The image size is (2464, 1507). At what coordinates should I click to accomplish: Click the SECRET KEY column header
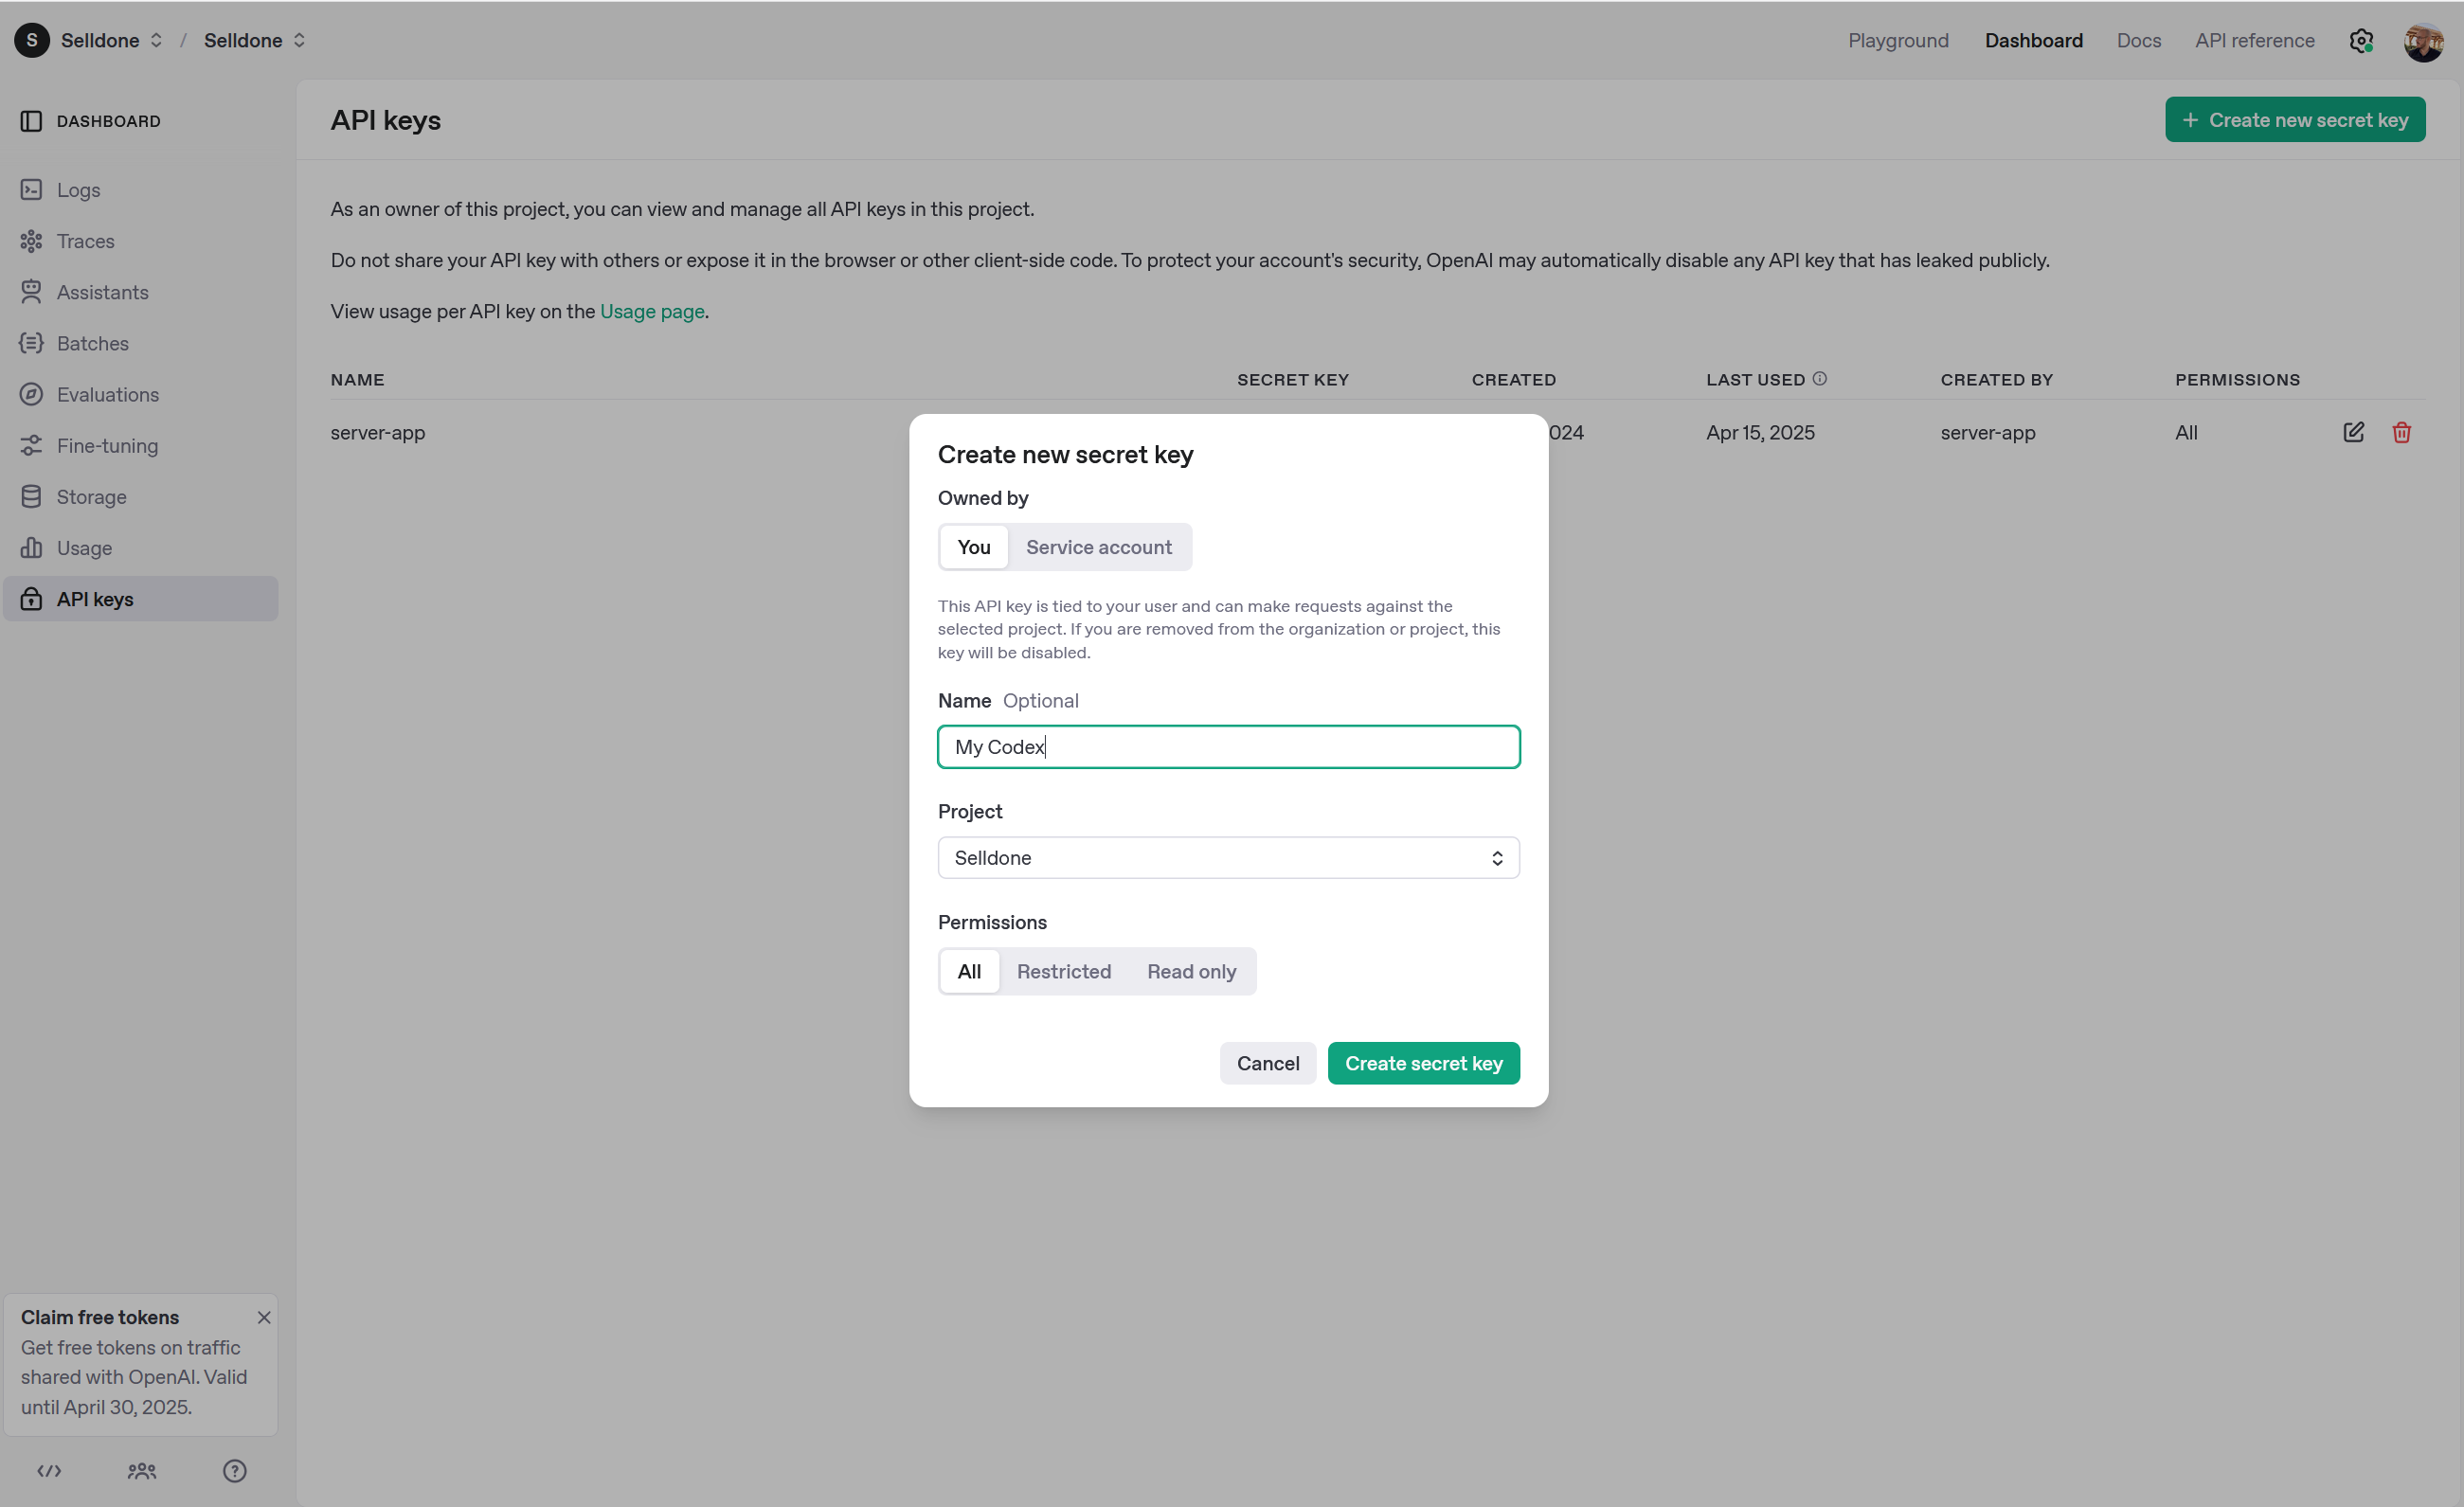click(1292, 380)
